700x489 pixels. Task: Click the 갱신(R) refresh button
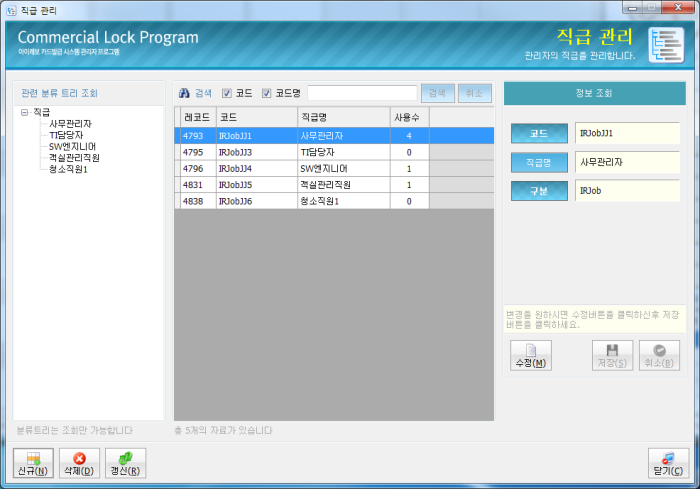[x=125, y=464]
